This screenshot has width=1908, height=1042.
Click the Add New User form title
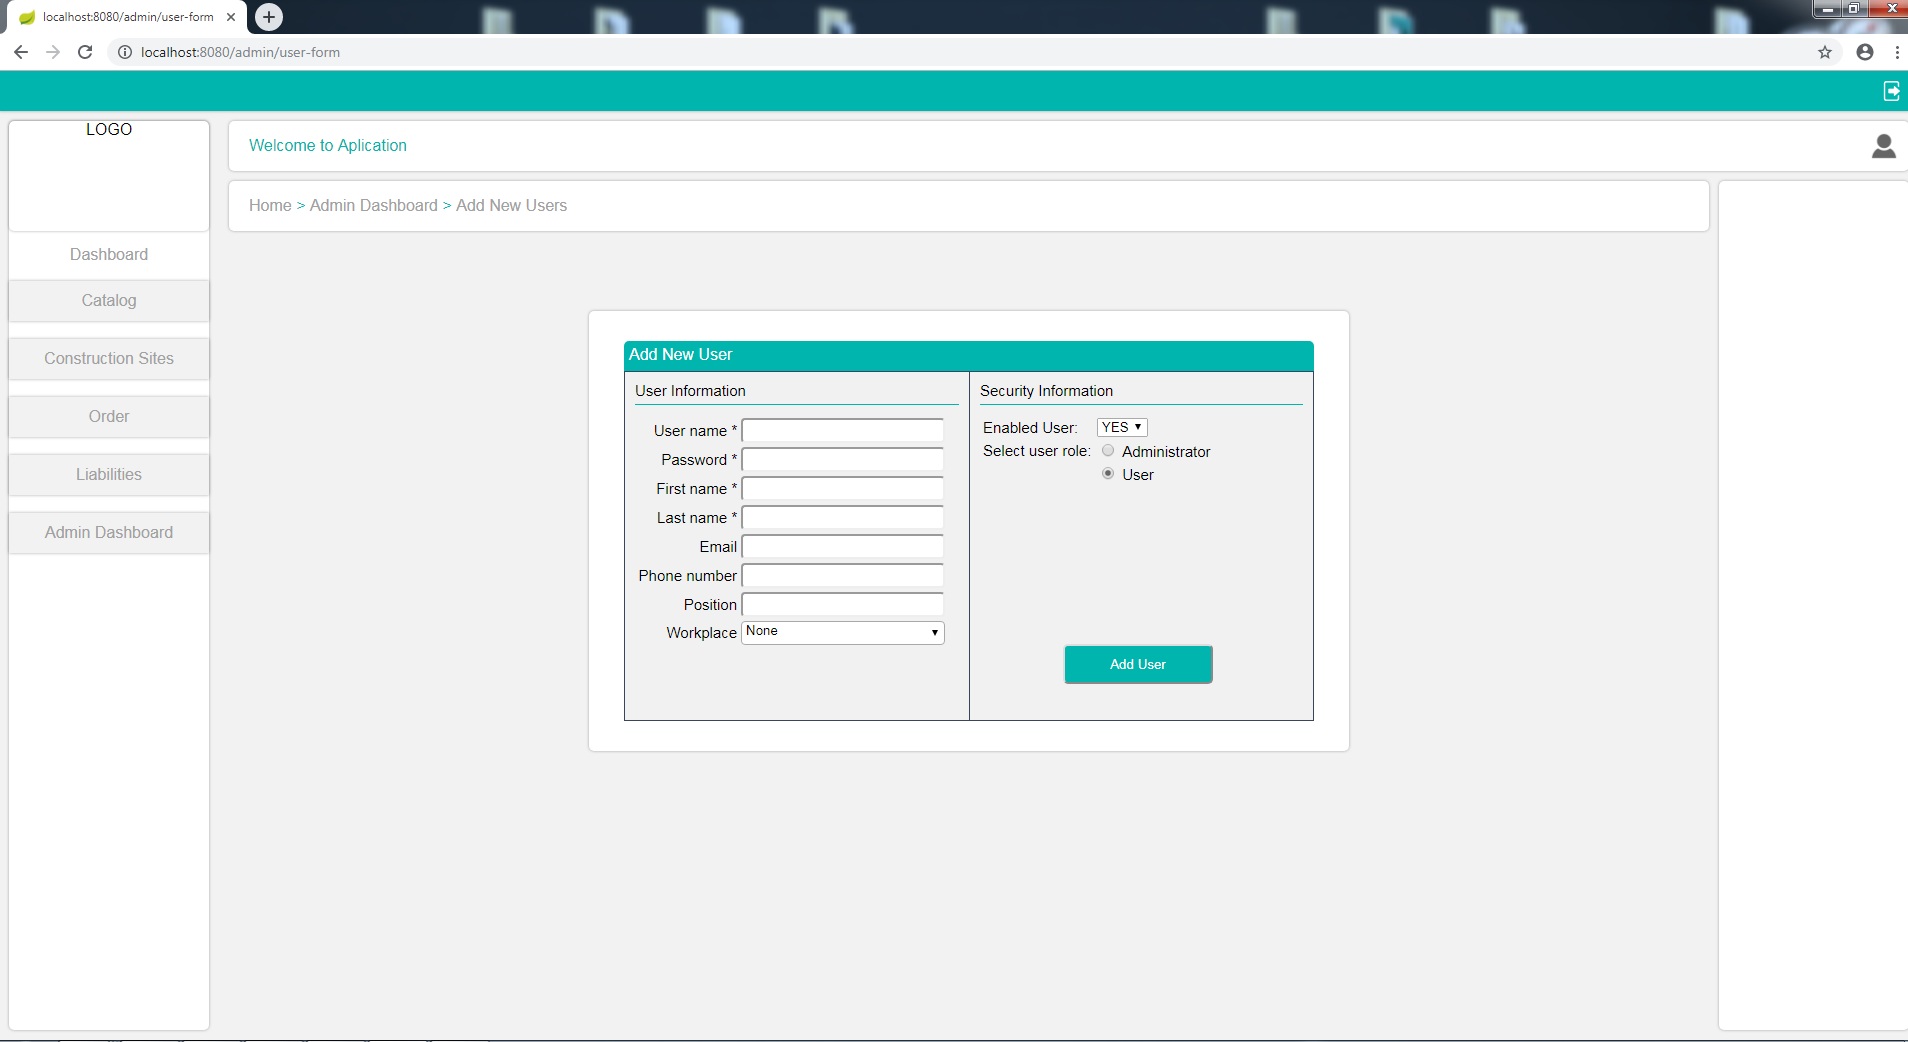[681, 354]
